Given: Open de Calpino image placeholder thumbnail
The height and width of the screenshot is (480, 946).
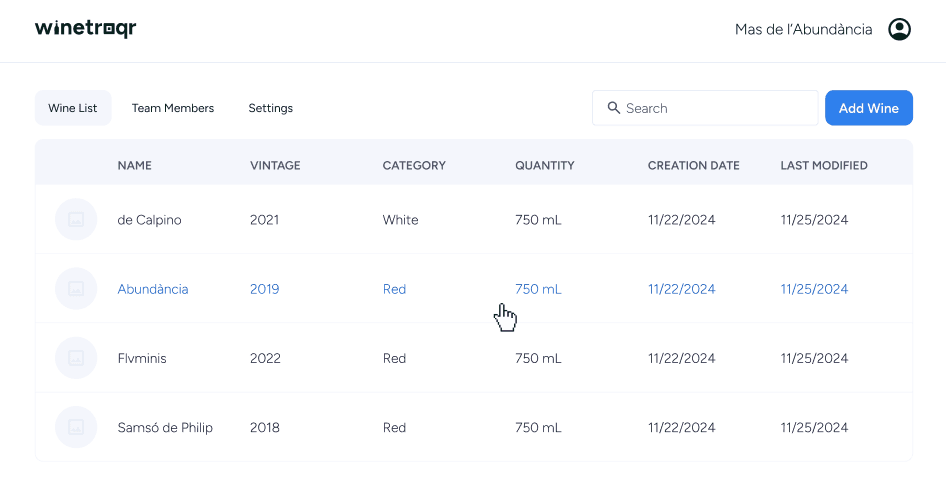Looking at the screenshot, I should [x=76, y=220].
